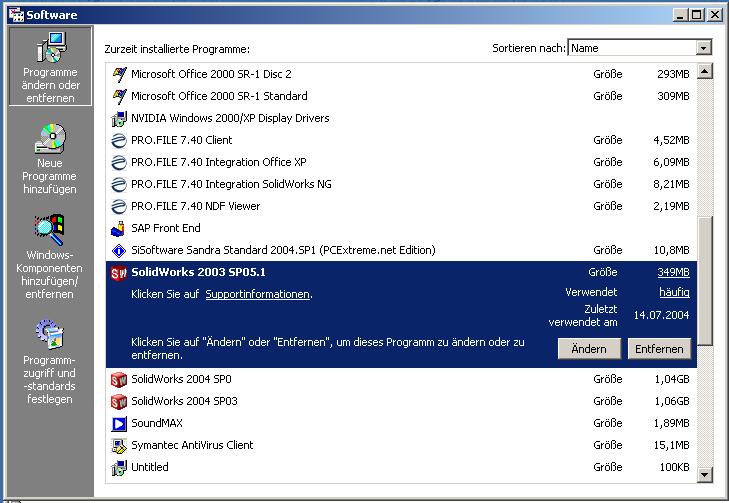Click the SiSoftware Sandra blue diamond icon
Screen dimensions: 729x503
point(119,251)
